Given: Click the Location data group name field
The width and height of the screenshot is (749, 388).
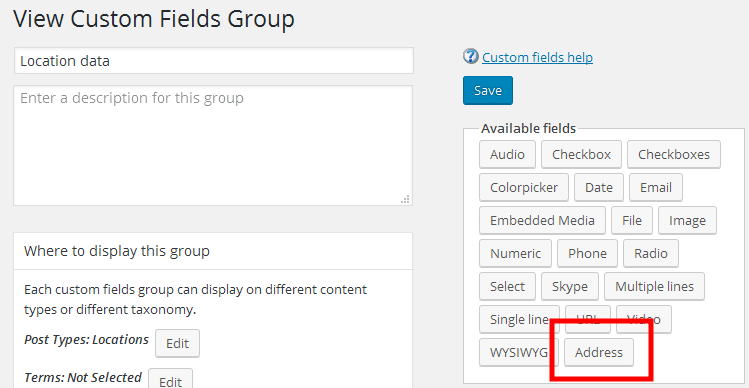Looking at the screenshot, I should [x=214, y=61].
